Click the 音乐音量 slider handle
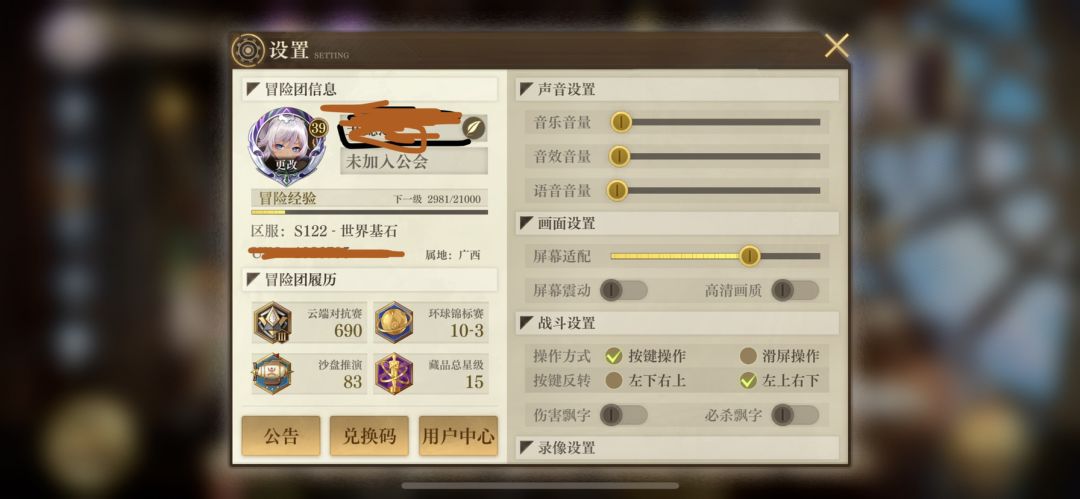 pyautogui.click(x=621, y=122)
